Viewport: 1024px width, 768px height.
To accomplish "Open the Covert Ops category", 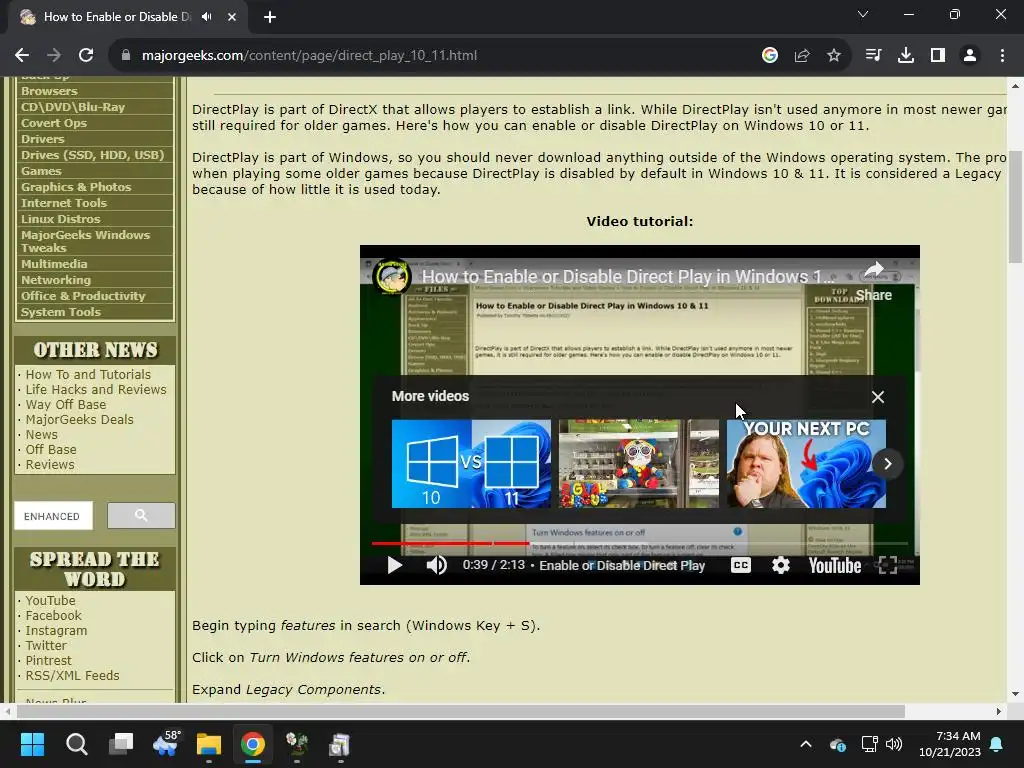I will pyautogui.click(x=54, y=123).
